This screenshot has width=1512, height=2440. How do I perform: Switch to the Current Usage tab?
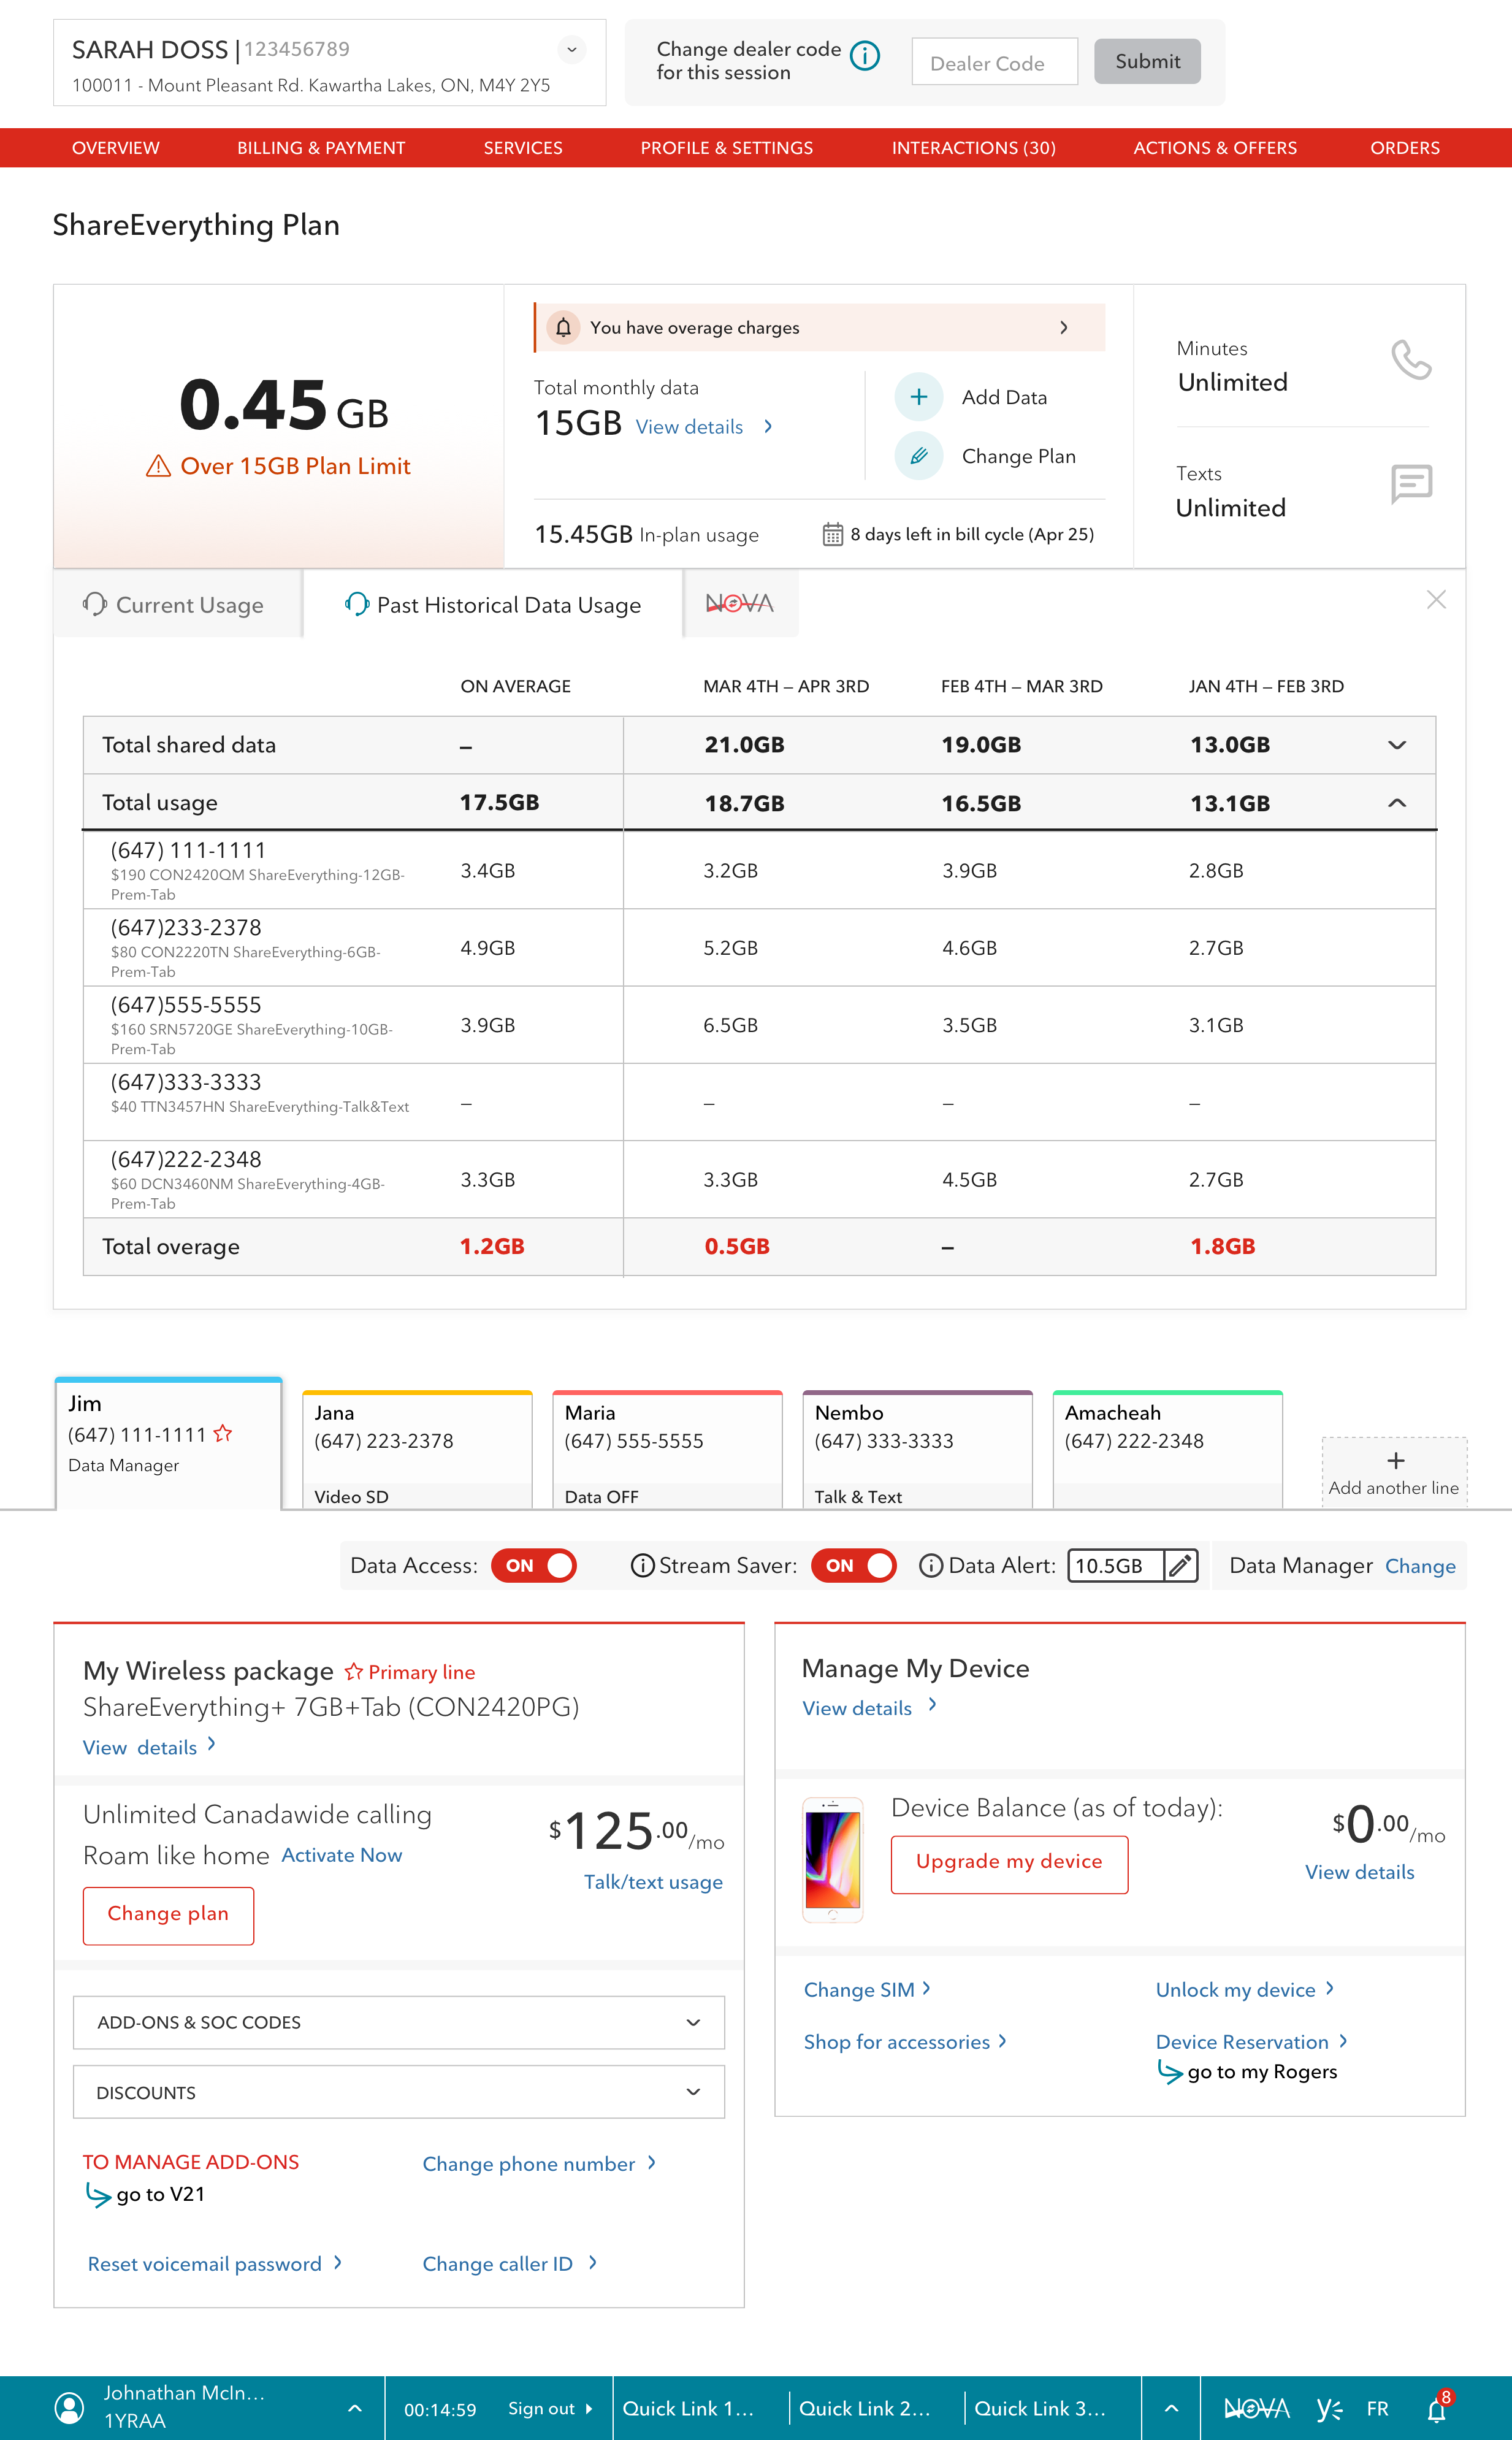click(176, 605)
